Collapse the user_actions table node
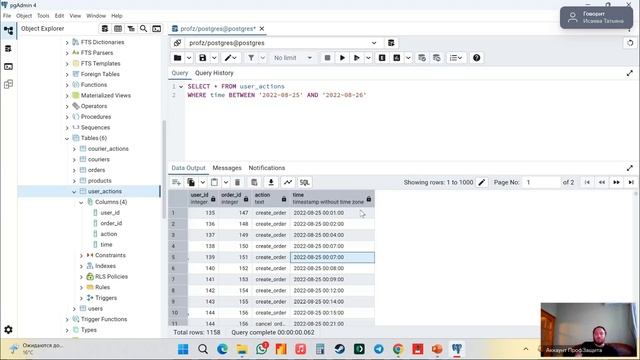640x360 pixels. click(74, 191)
